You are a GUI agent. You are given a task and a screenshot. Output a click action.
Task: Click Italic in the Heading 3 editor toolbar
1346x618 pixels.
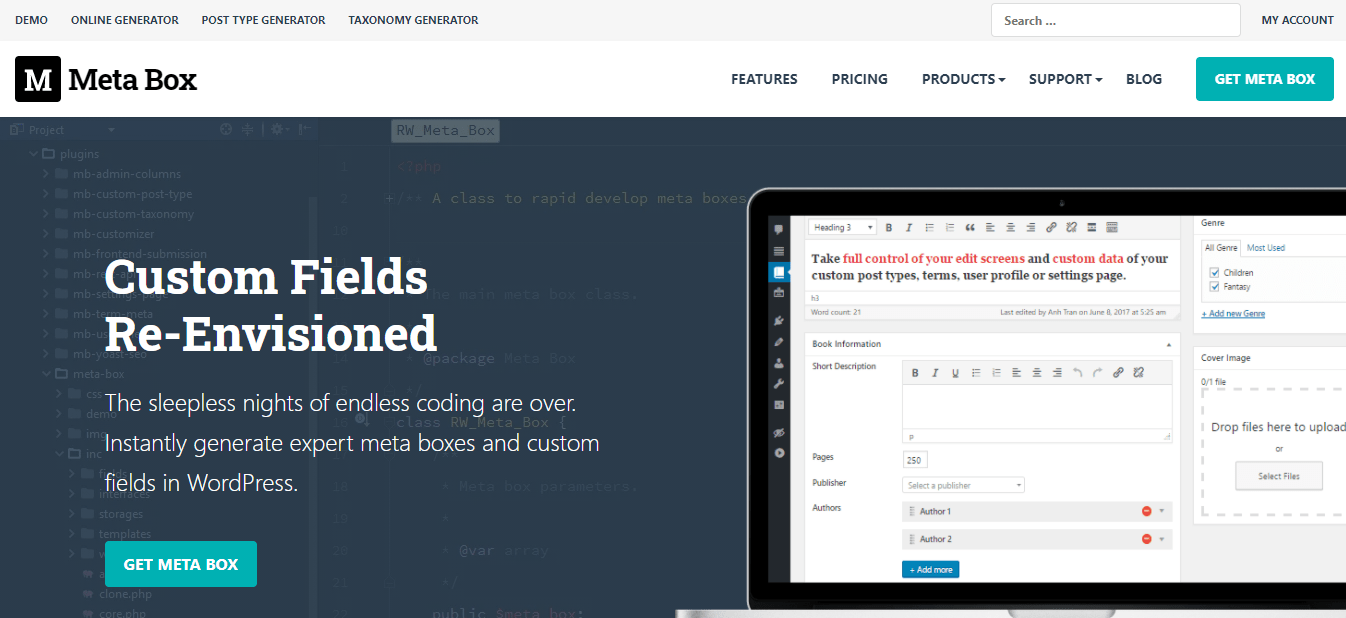[908, 228]
